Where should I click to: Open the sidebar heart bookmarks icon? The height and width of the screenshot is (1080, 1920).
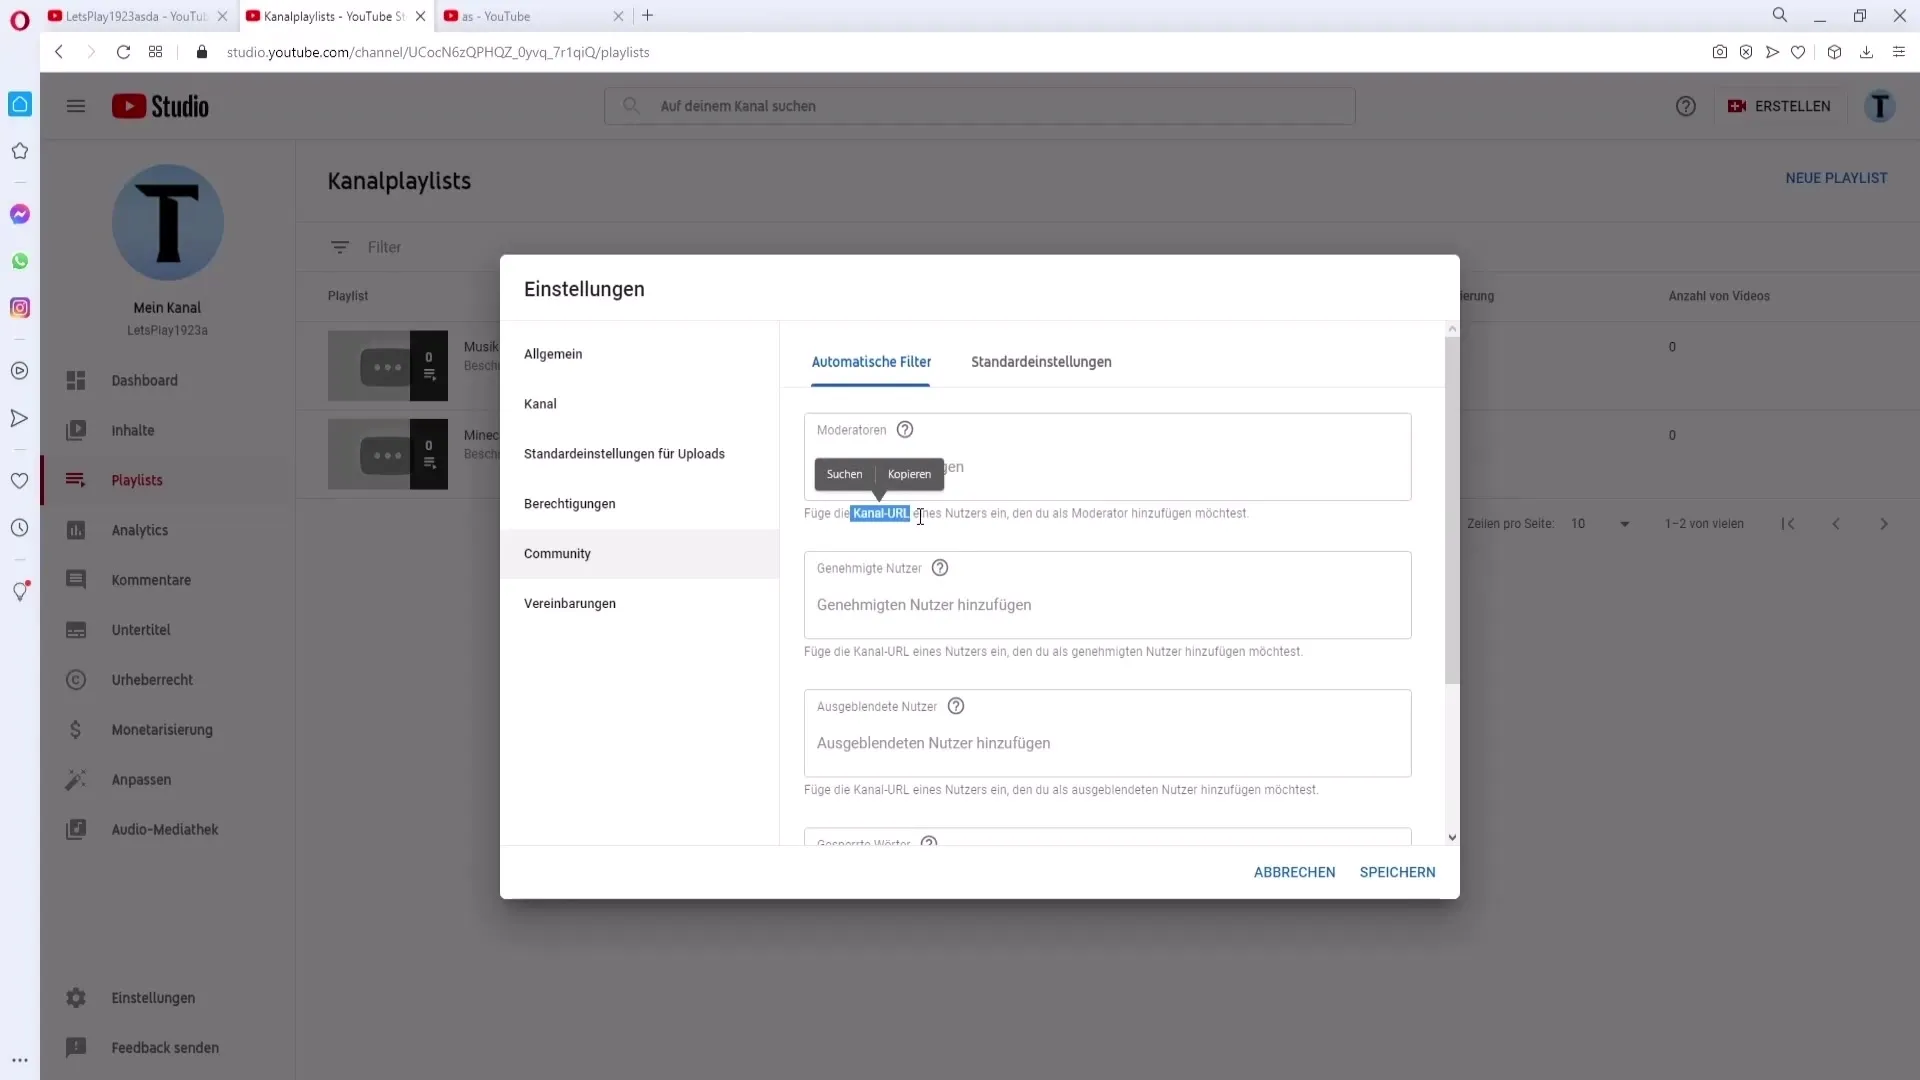click(20, 481)
